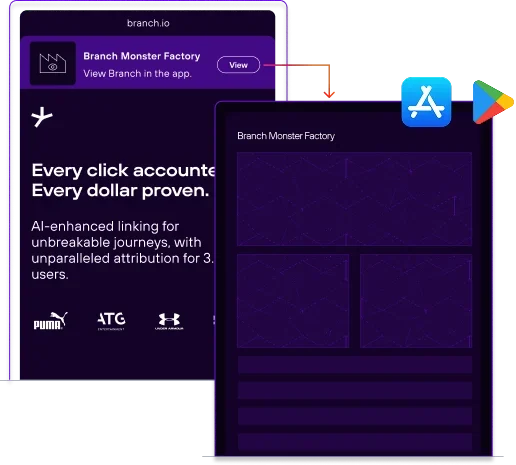Click the Branch logo mark

(42, 117)
